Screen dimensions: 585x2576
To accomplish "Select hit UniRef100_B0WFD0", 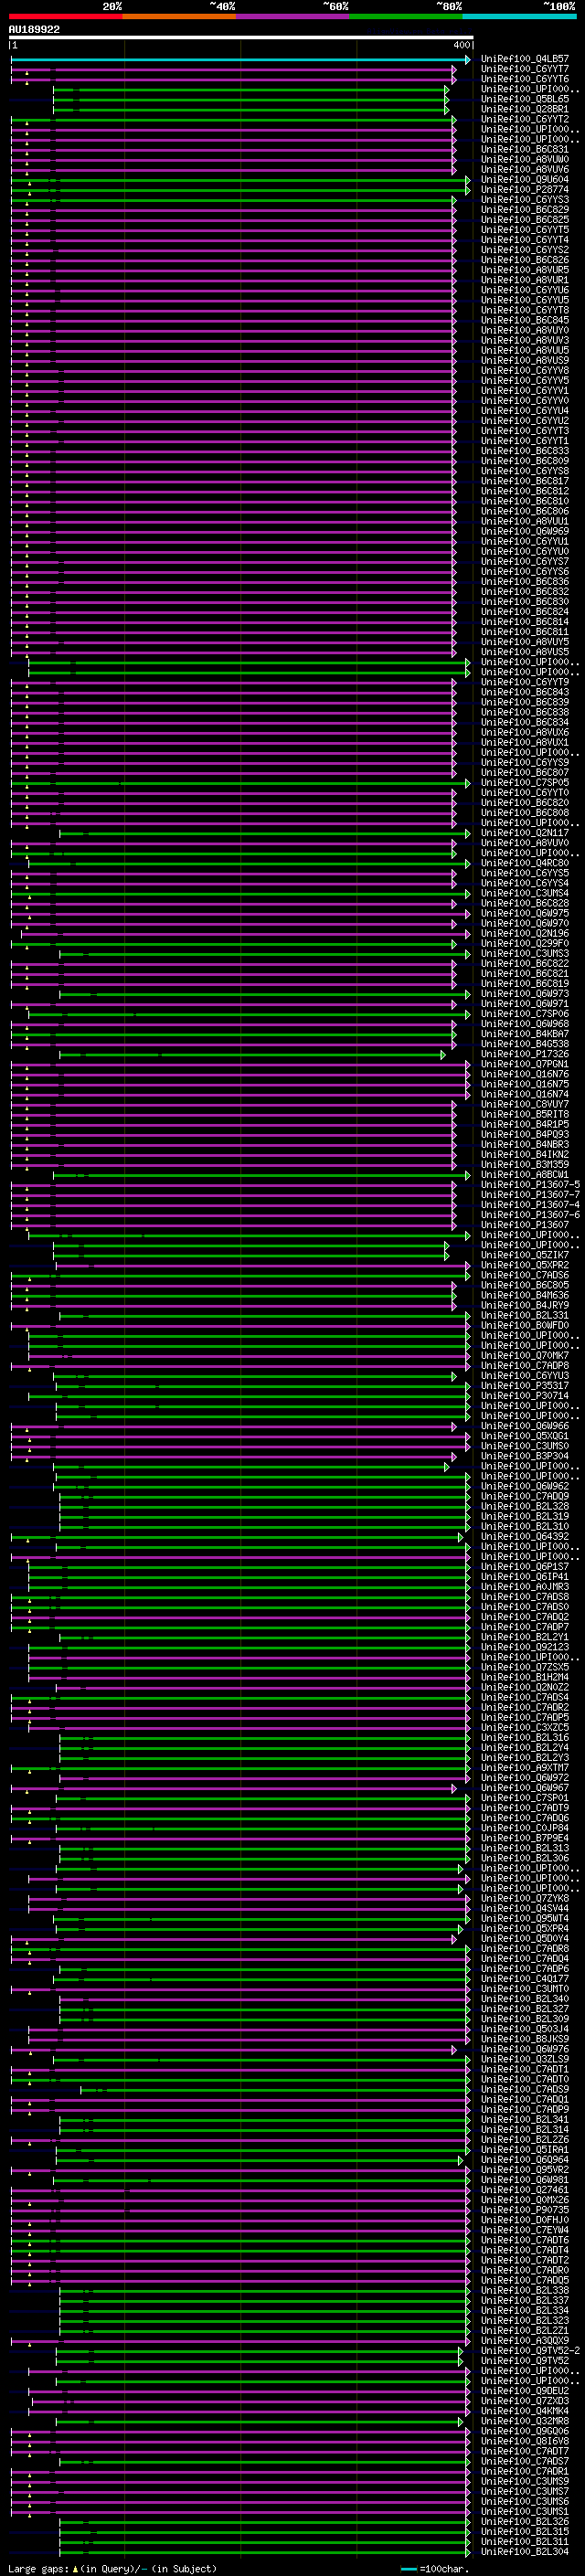I will coord(525,1325).
